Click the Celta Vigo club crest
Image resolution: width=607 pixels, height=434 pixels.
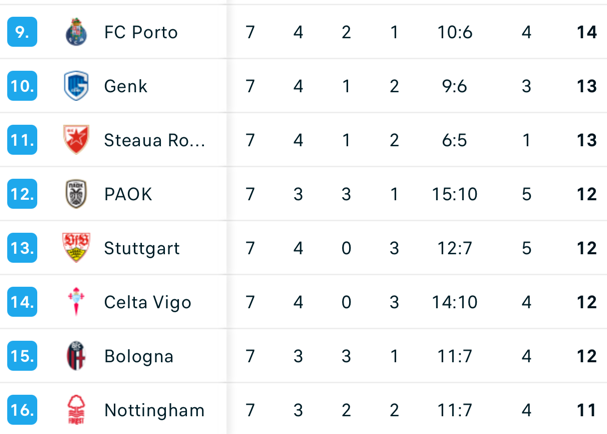tap(76, 302)
